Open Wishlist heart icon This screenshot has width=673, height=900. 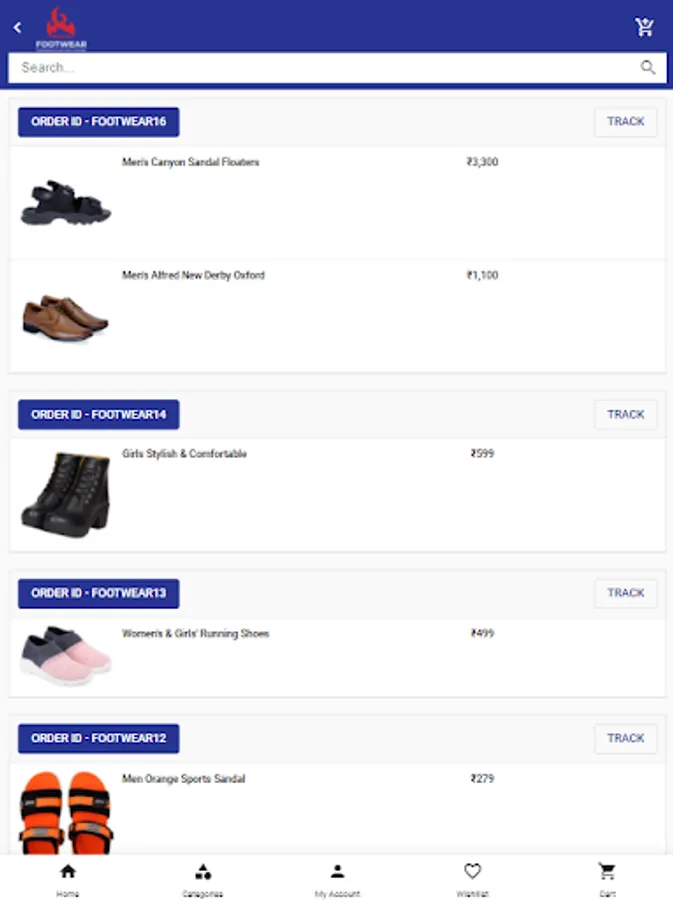[472, 878]
